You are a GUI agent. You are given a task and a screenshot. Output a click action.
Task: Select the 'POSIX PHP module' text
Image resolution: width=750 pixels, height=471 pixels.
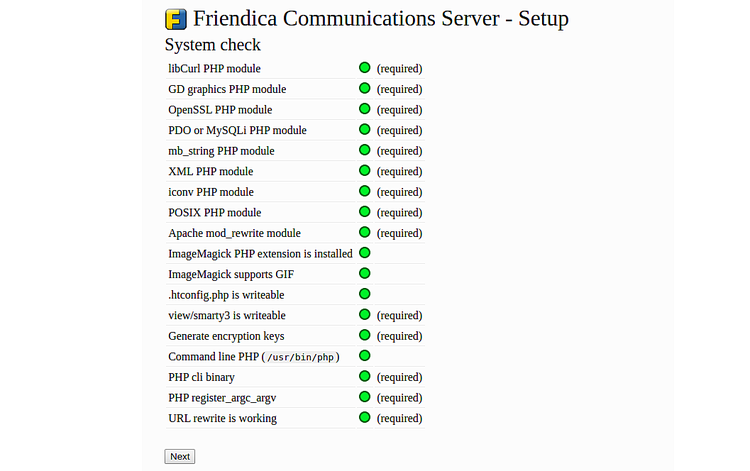point(215,212)
